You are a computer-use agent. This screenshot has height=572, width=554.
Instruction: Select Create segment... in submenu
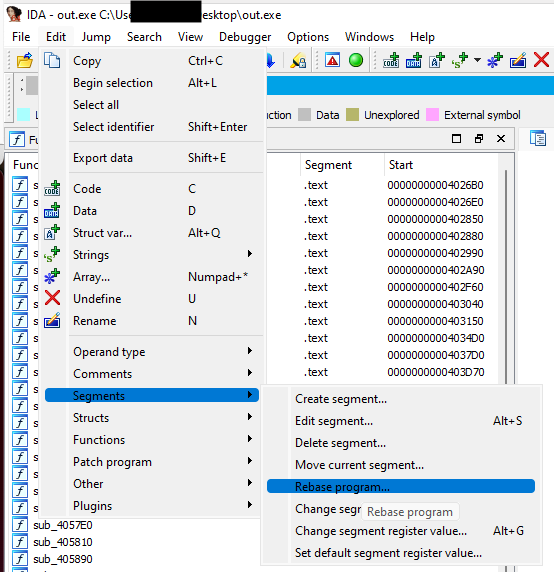click(x=401, y=399)
